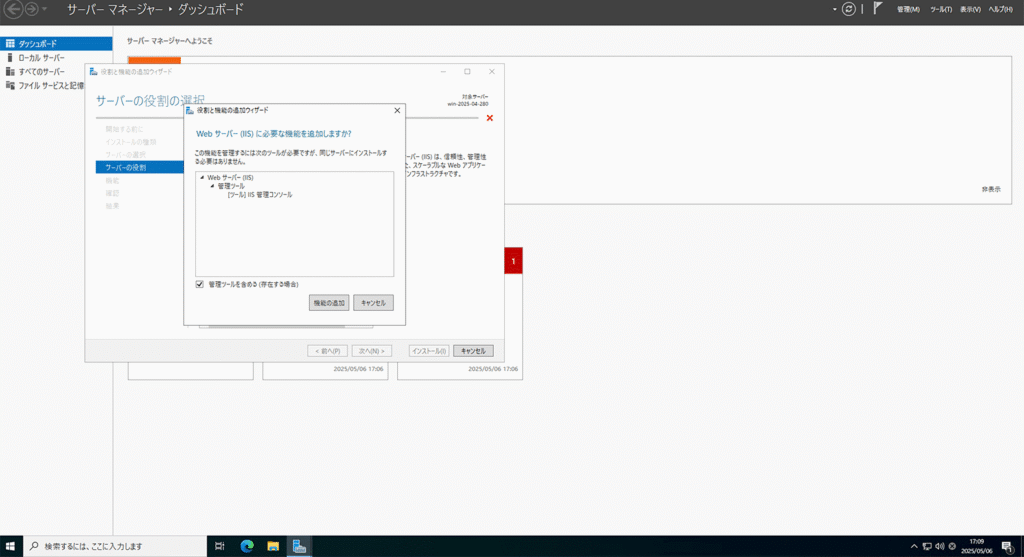
Task: Click the forward arrow in Server Manager header
Action: pyautogui.click(x=31, y=9)
